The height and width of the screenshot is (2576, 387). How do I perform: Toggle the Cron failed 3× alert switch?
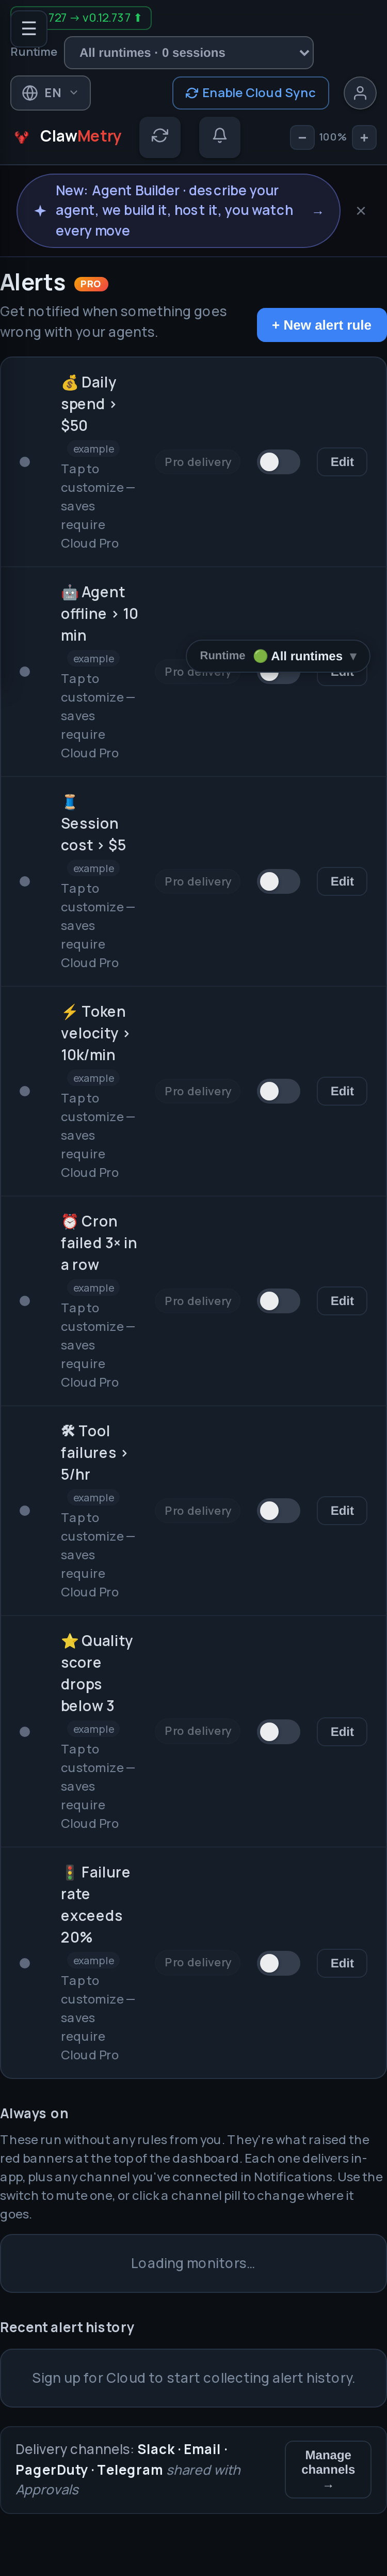pyautogui.click(x=278, y=1301)
